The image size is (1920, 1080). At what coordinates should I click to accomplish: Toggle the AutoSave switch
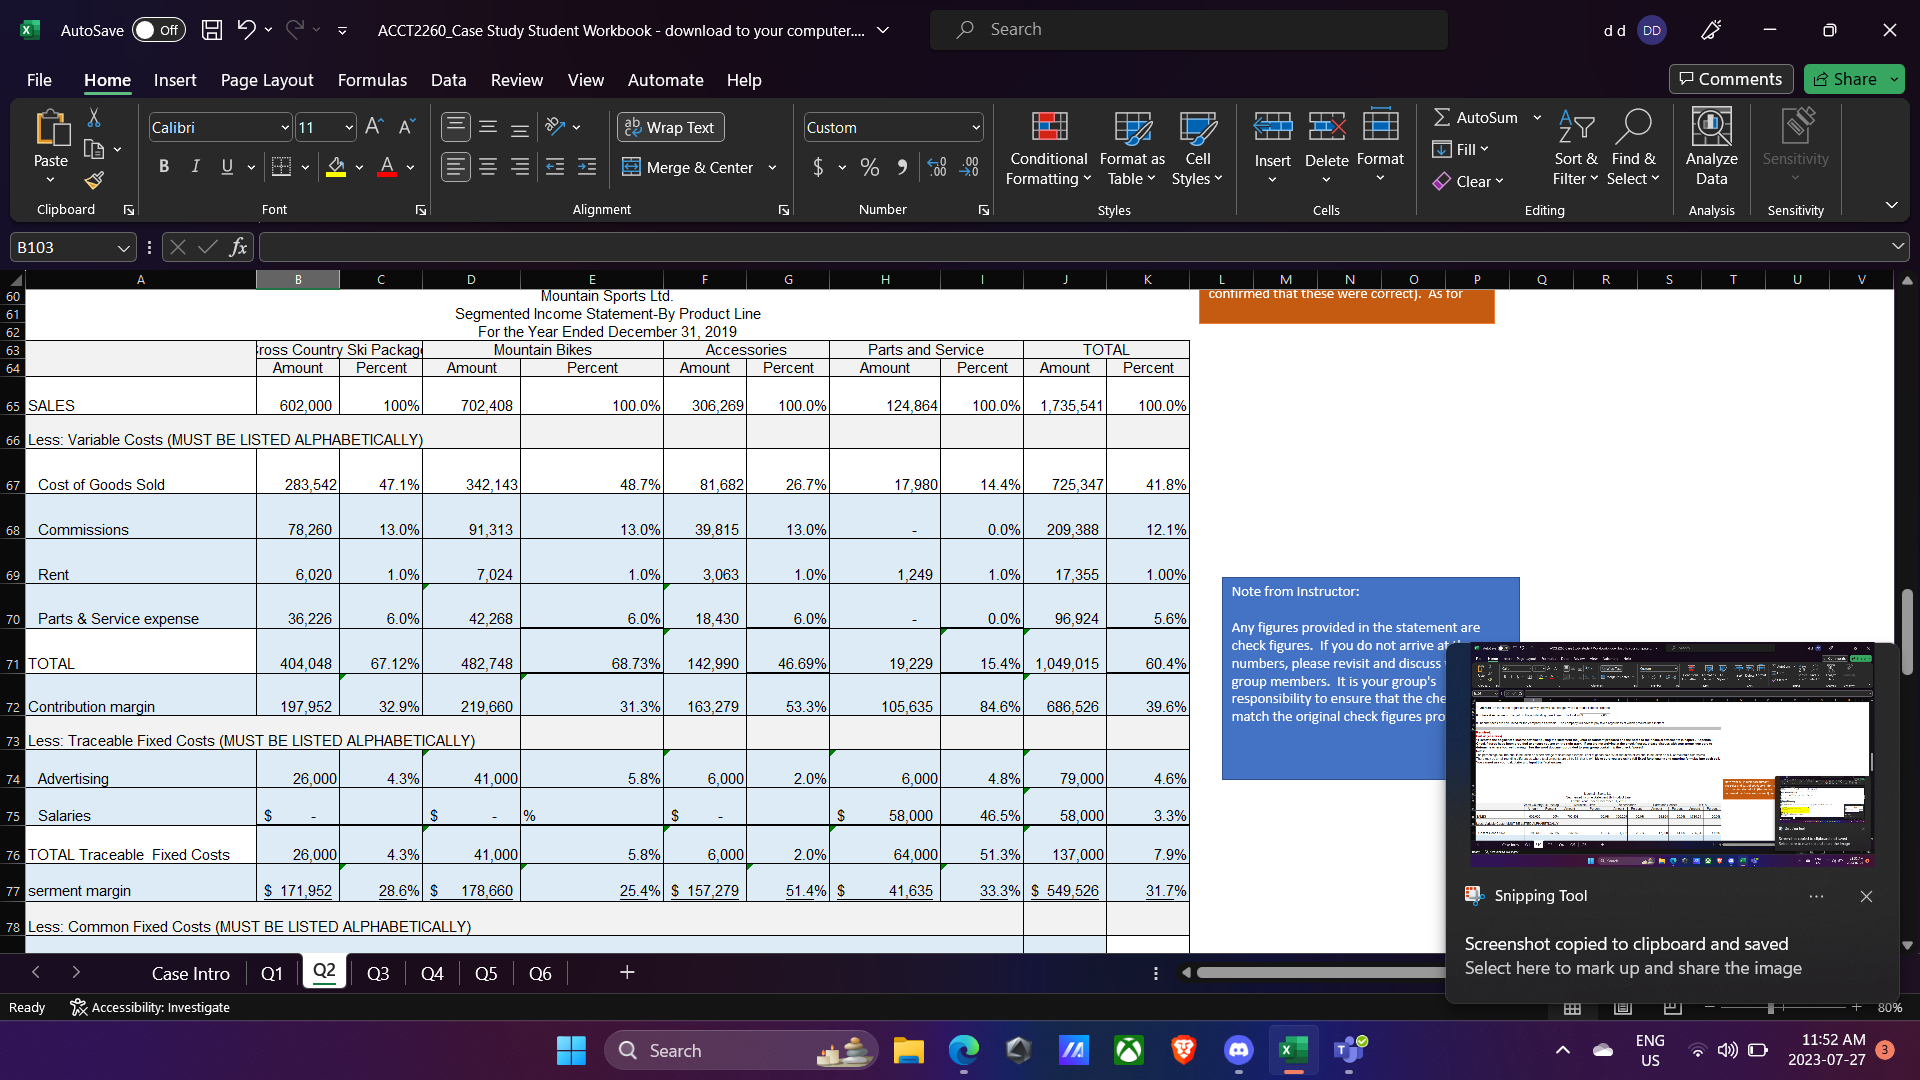(157, 30)
